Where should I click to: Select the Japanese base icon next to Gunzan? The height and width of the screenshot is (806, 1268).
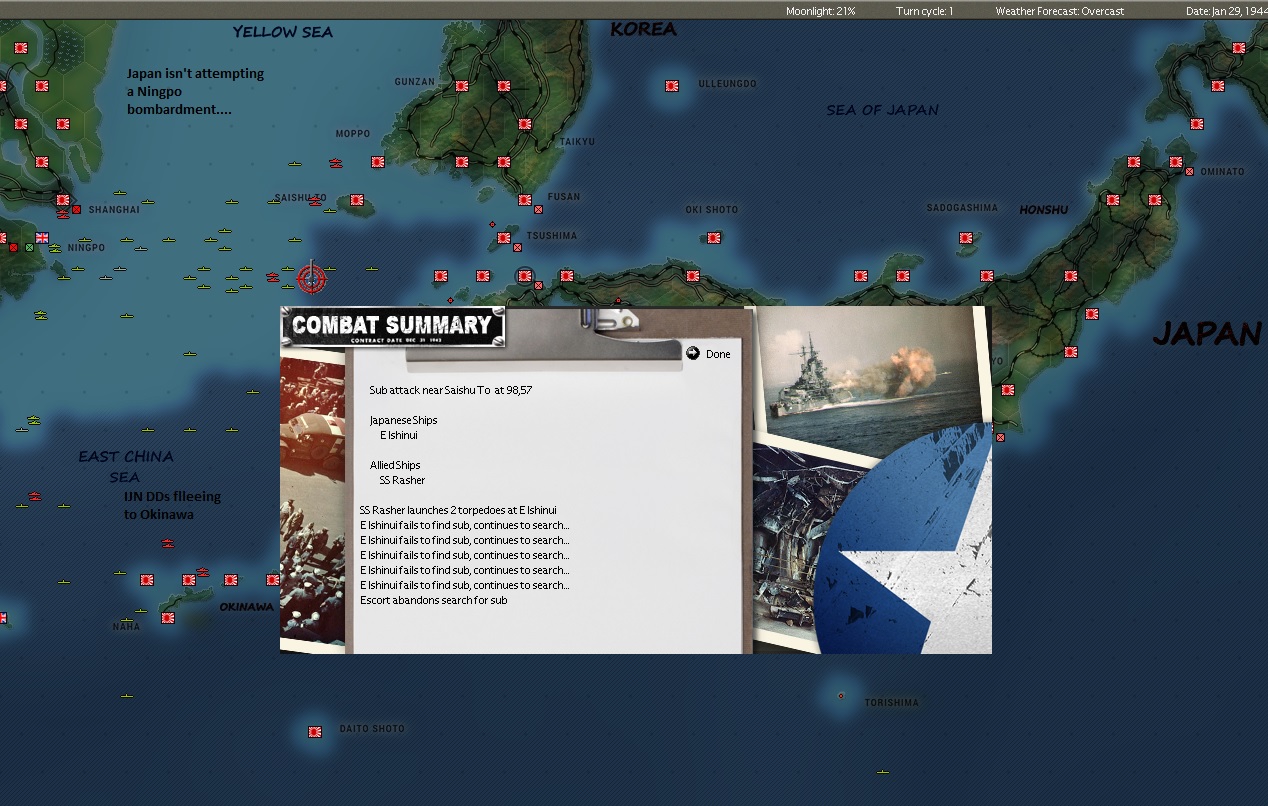[461, 86]
